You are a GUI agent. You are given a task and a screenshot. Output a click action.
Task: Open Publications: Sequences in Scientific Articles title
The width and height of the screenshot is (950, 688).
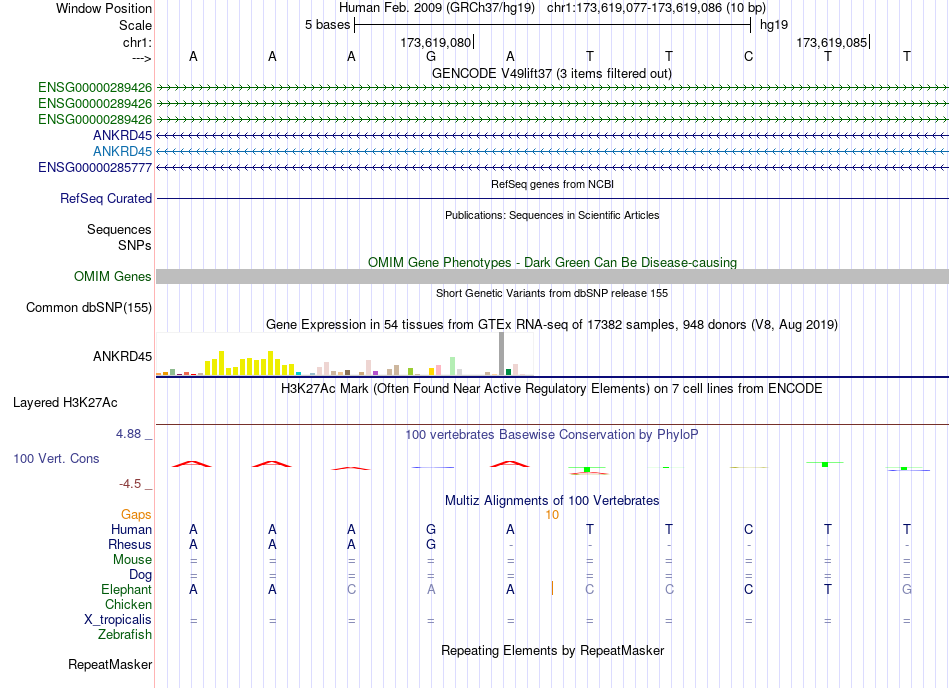coord(552,215)
